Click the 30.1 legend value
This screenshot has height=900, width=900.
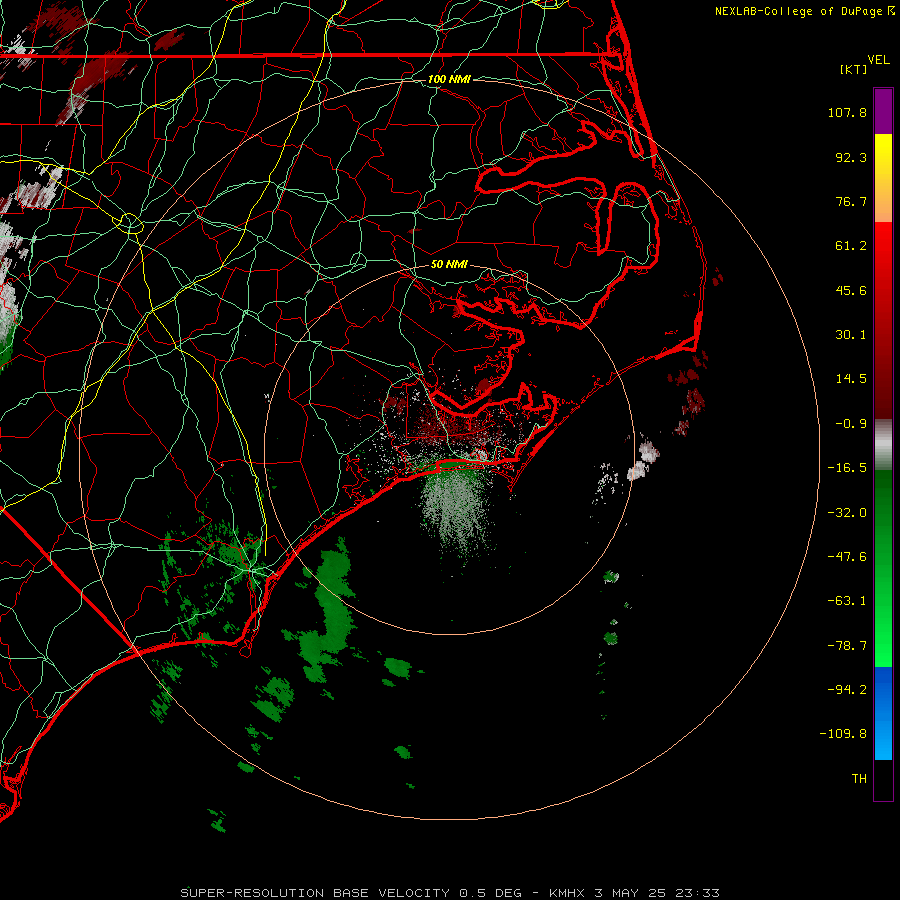point(851,335)
